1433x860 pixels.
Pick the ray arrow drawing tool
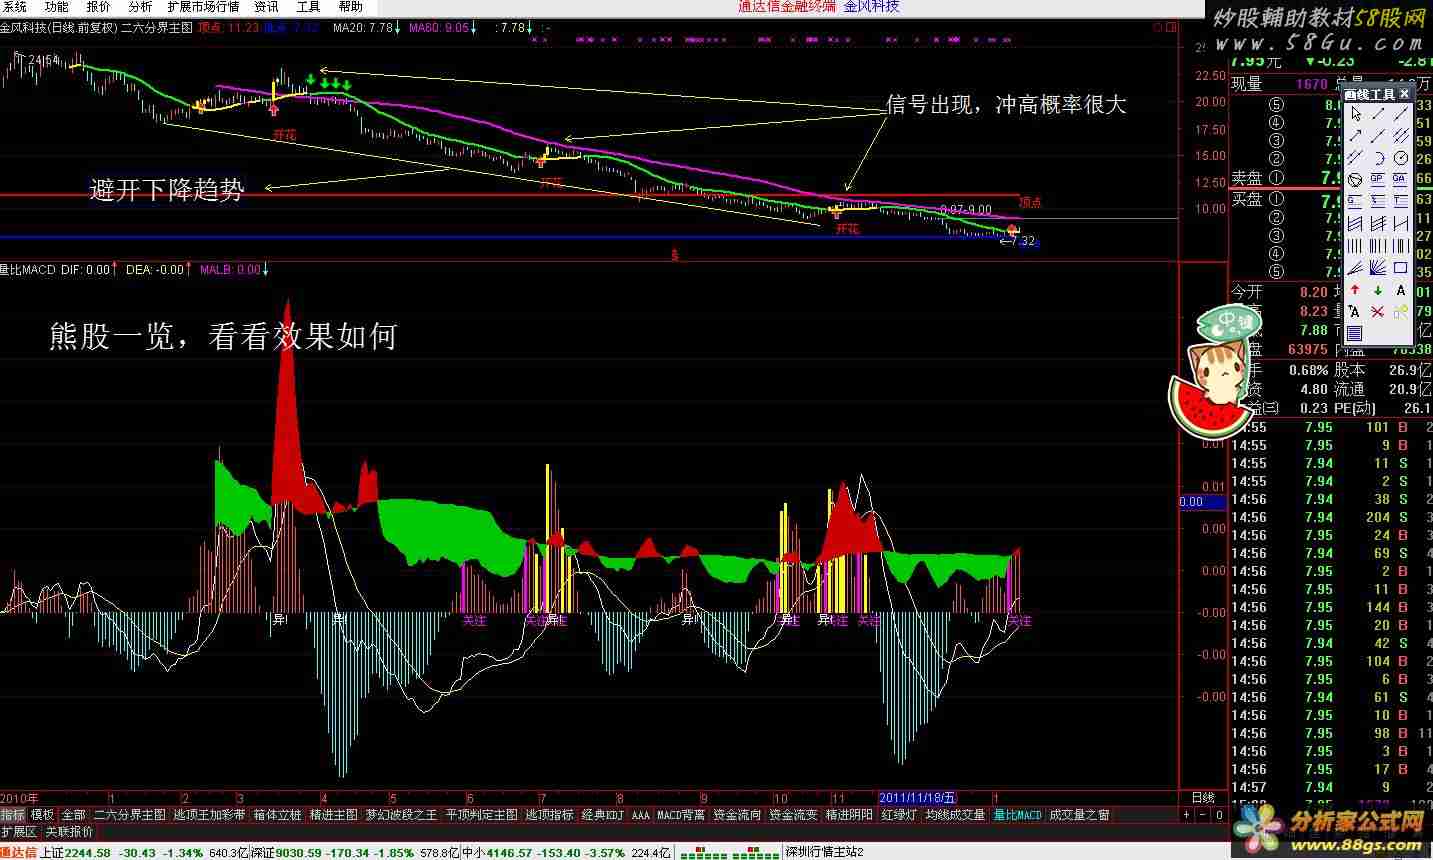coord(1355,137)
